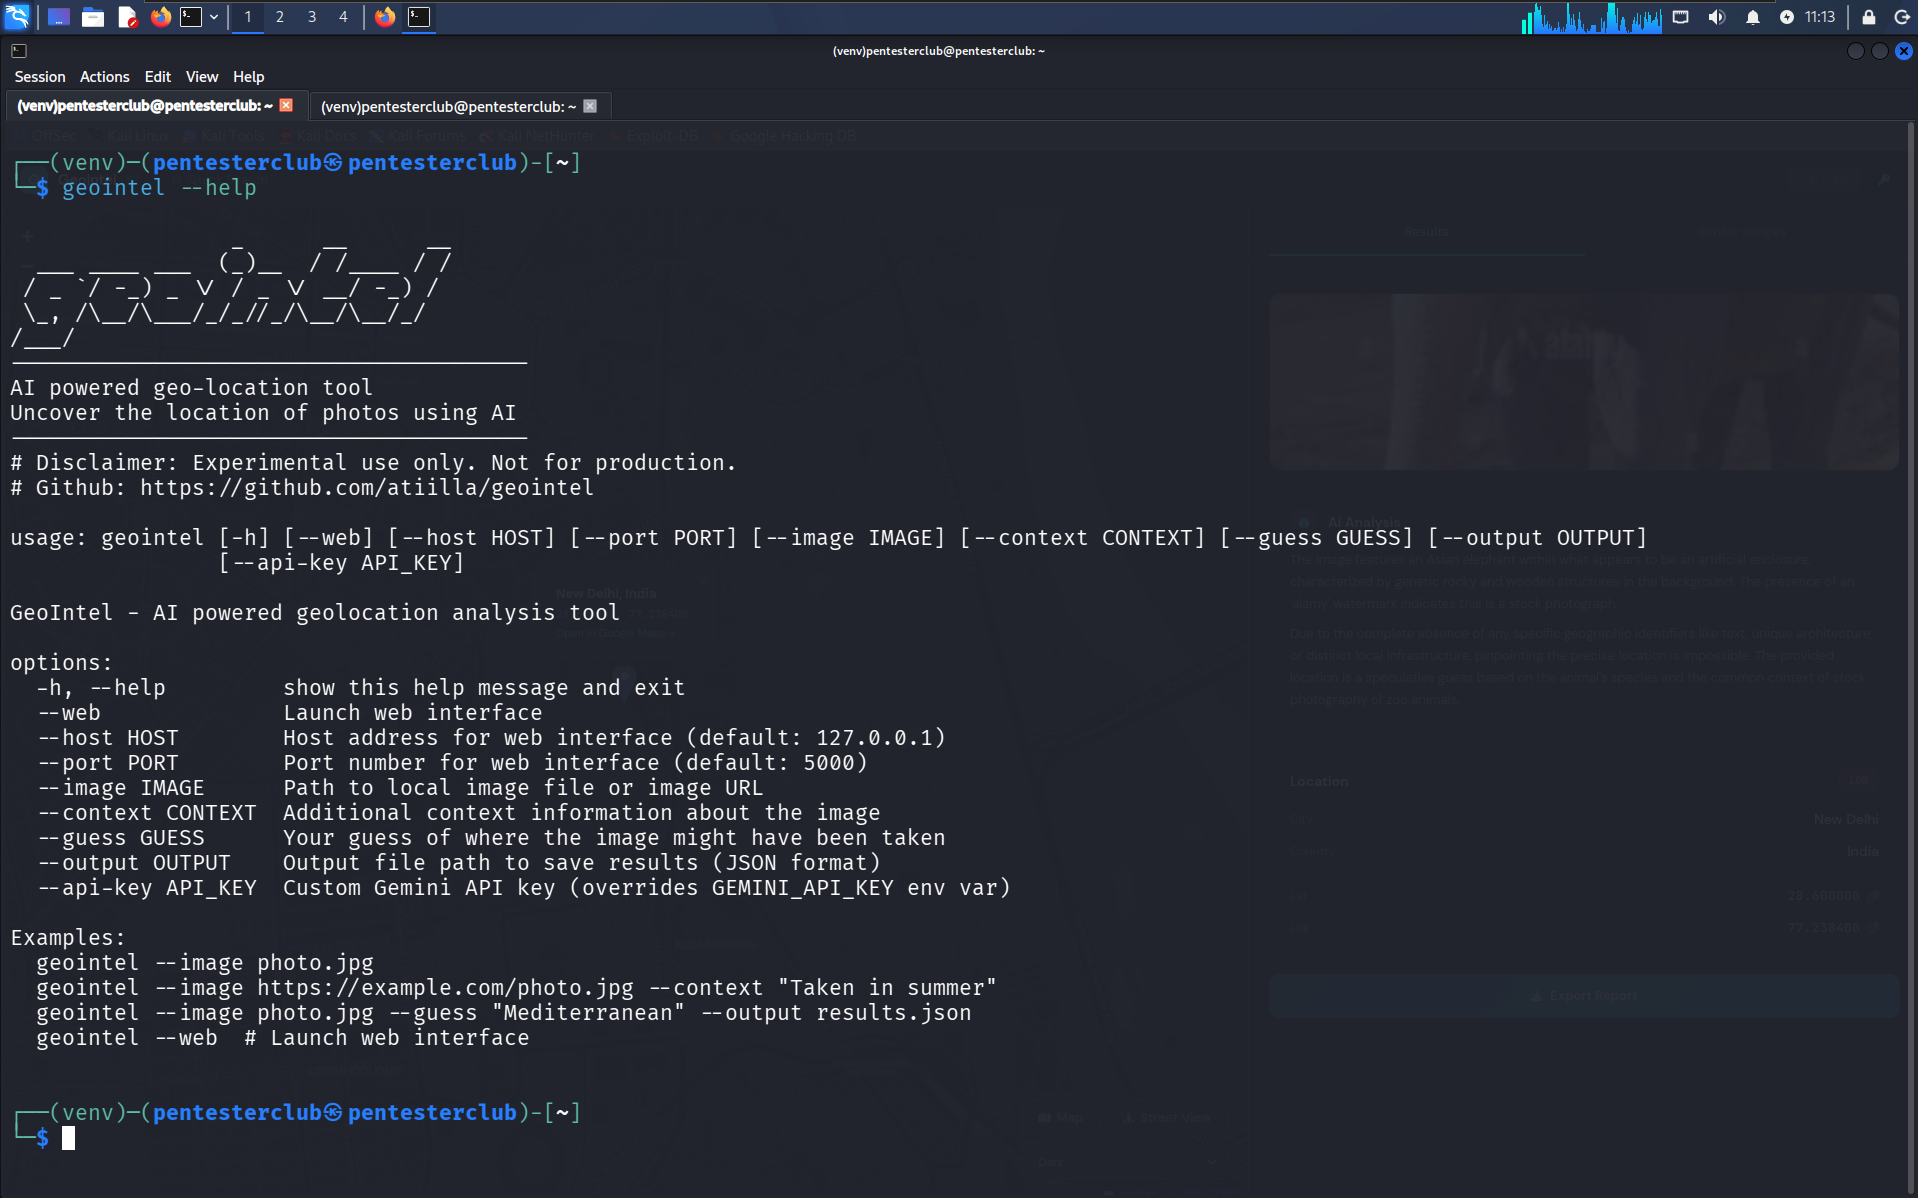1918x1198 pixels.
Task: Open the Help menu
Action: pos(249,77)
